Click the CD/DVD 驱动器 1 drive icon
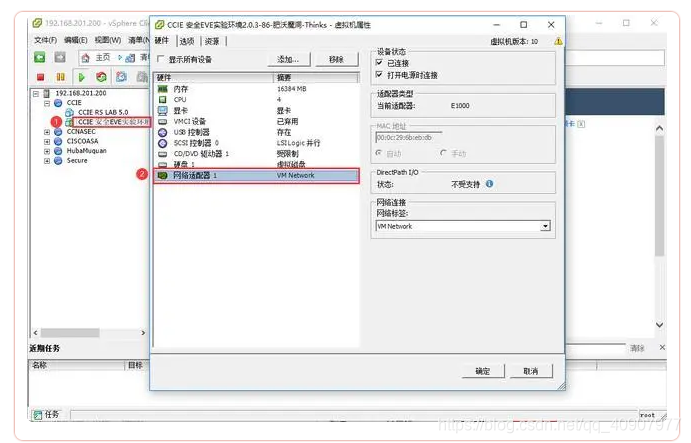This screenshot has width=691, height=443. tap(163, 154)
